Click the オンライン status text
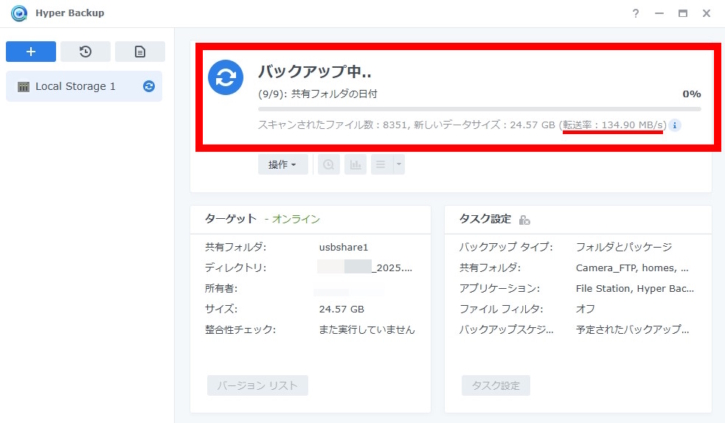This screenshot has width=725, height=423. 297,219
